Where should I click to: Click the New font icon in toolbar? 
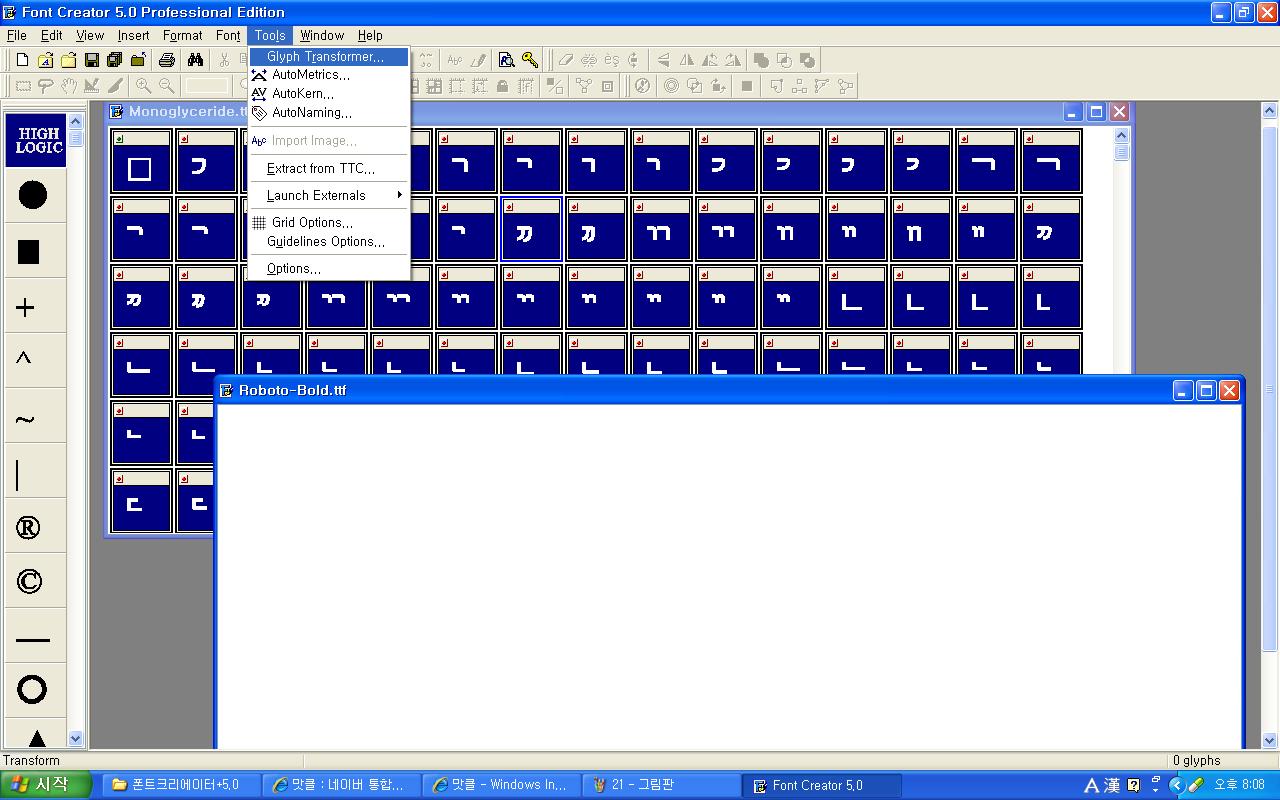coord(22,60)
